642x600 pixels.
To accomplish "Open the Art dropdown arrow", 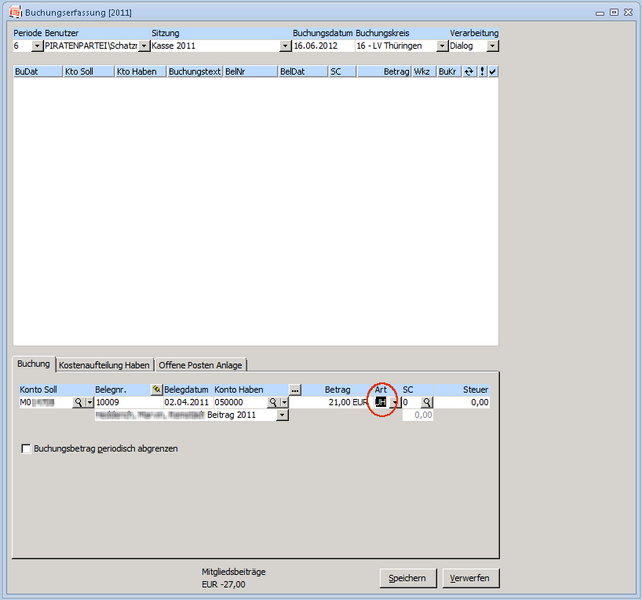I will 394,402.
